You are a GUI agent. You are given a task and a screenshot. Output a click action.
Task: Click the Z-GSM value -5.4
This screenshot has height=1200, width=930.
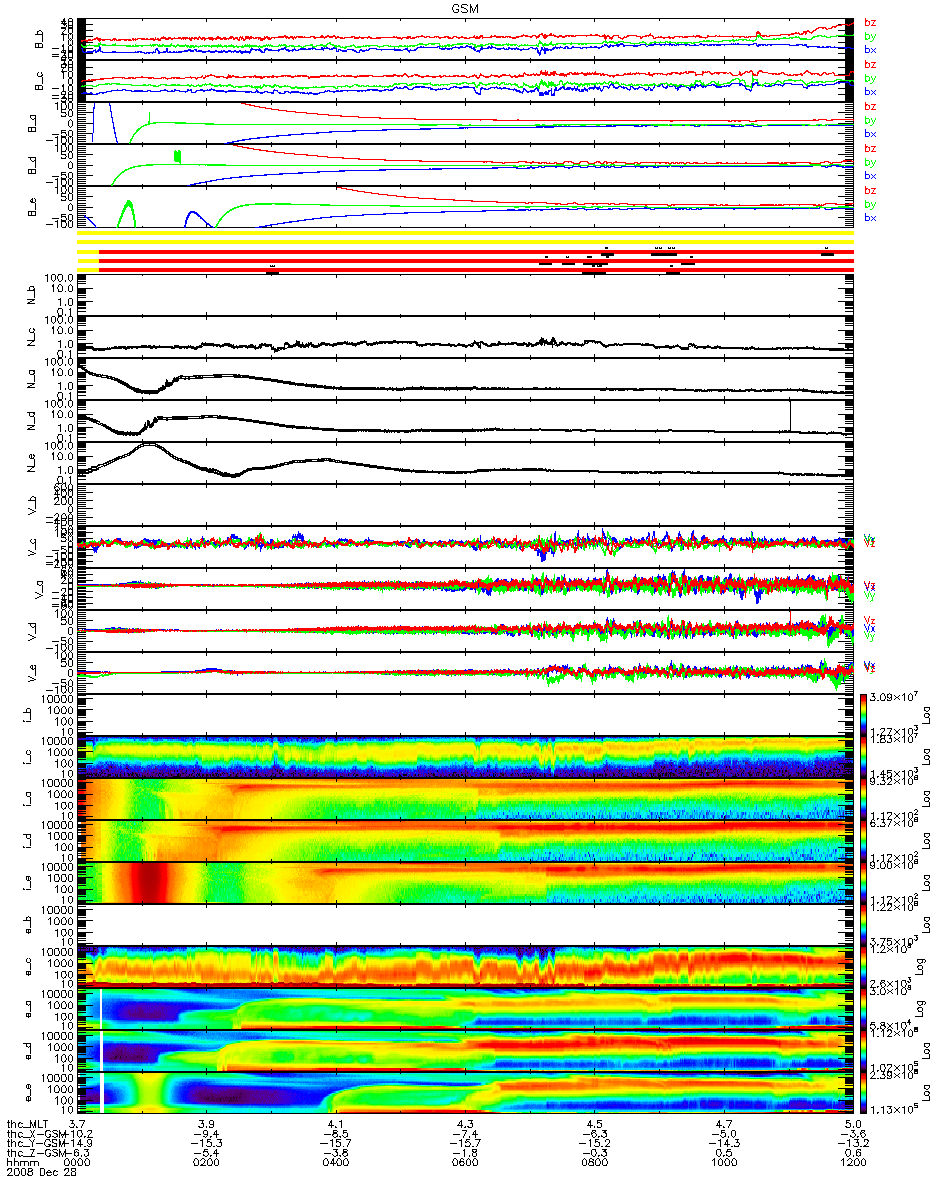pyautogui.click(x=206, y=1153)
